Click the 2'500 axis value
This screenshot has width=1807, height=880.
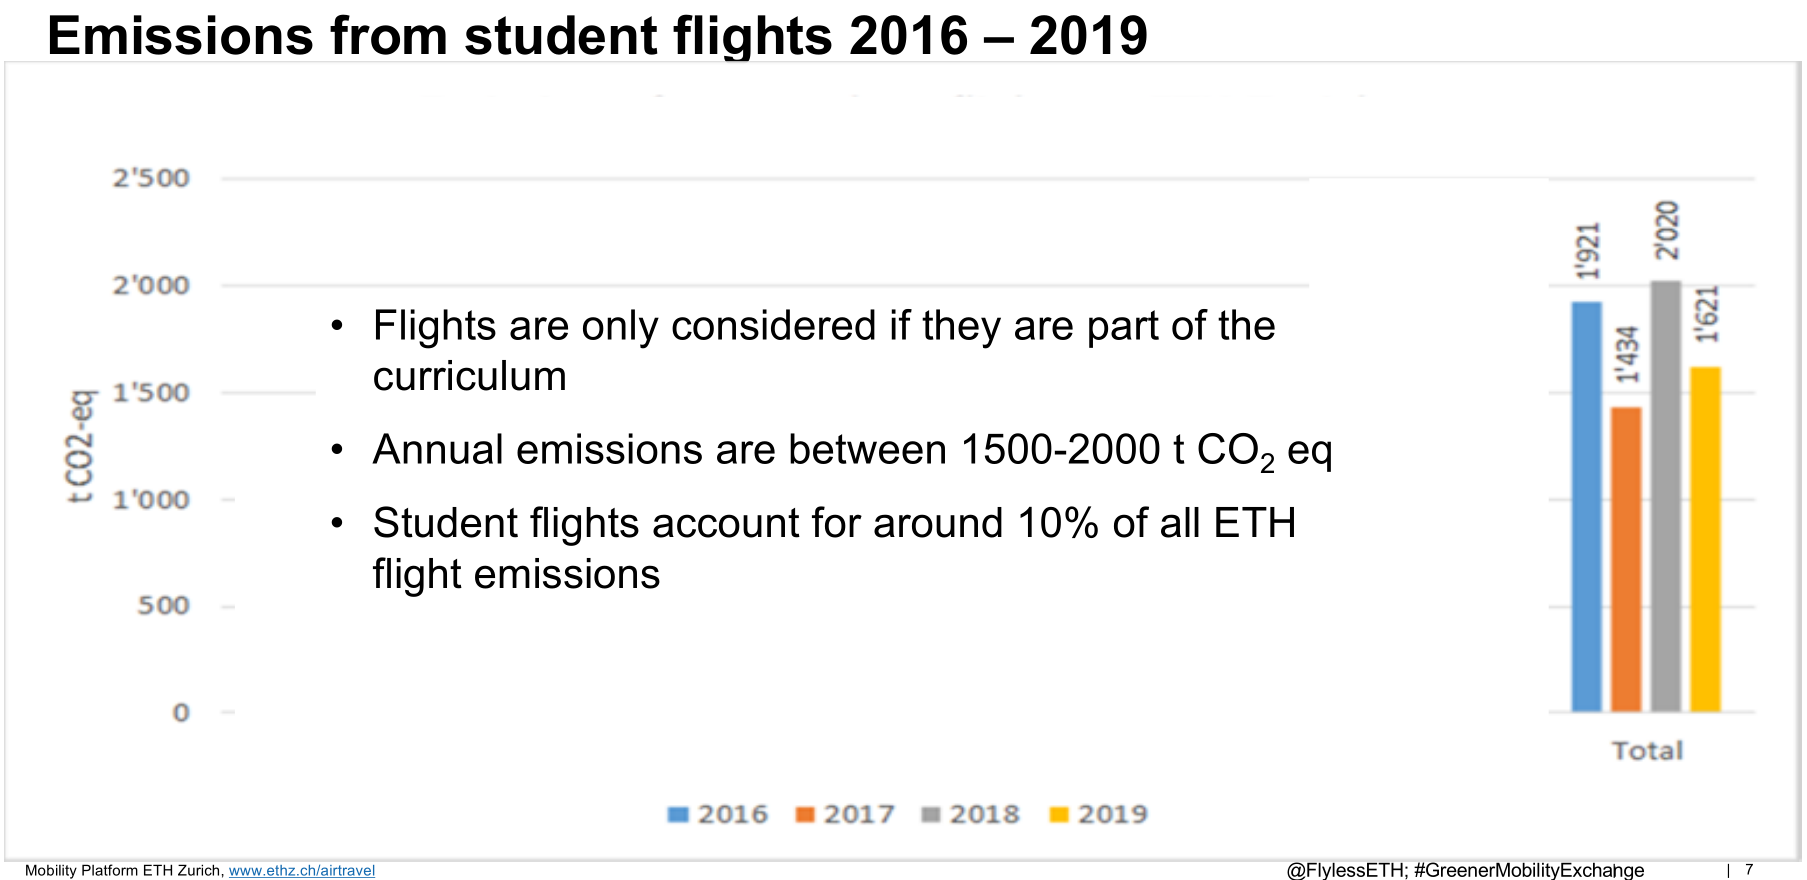[x=151, y=179]
